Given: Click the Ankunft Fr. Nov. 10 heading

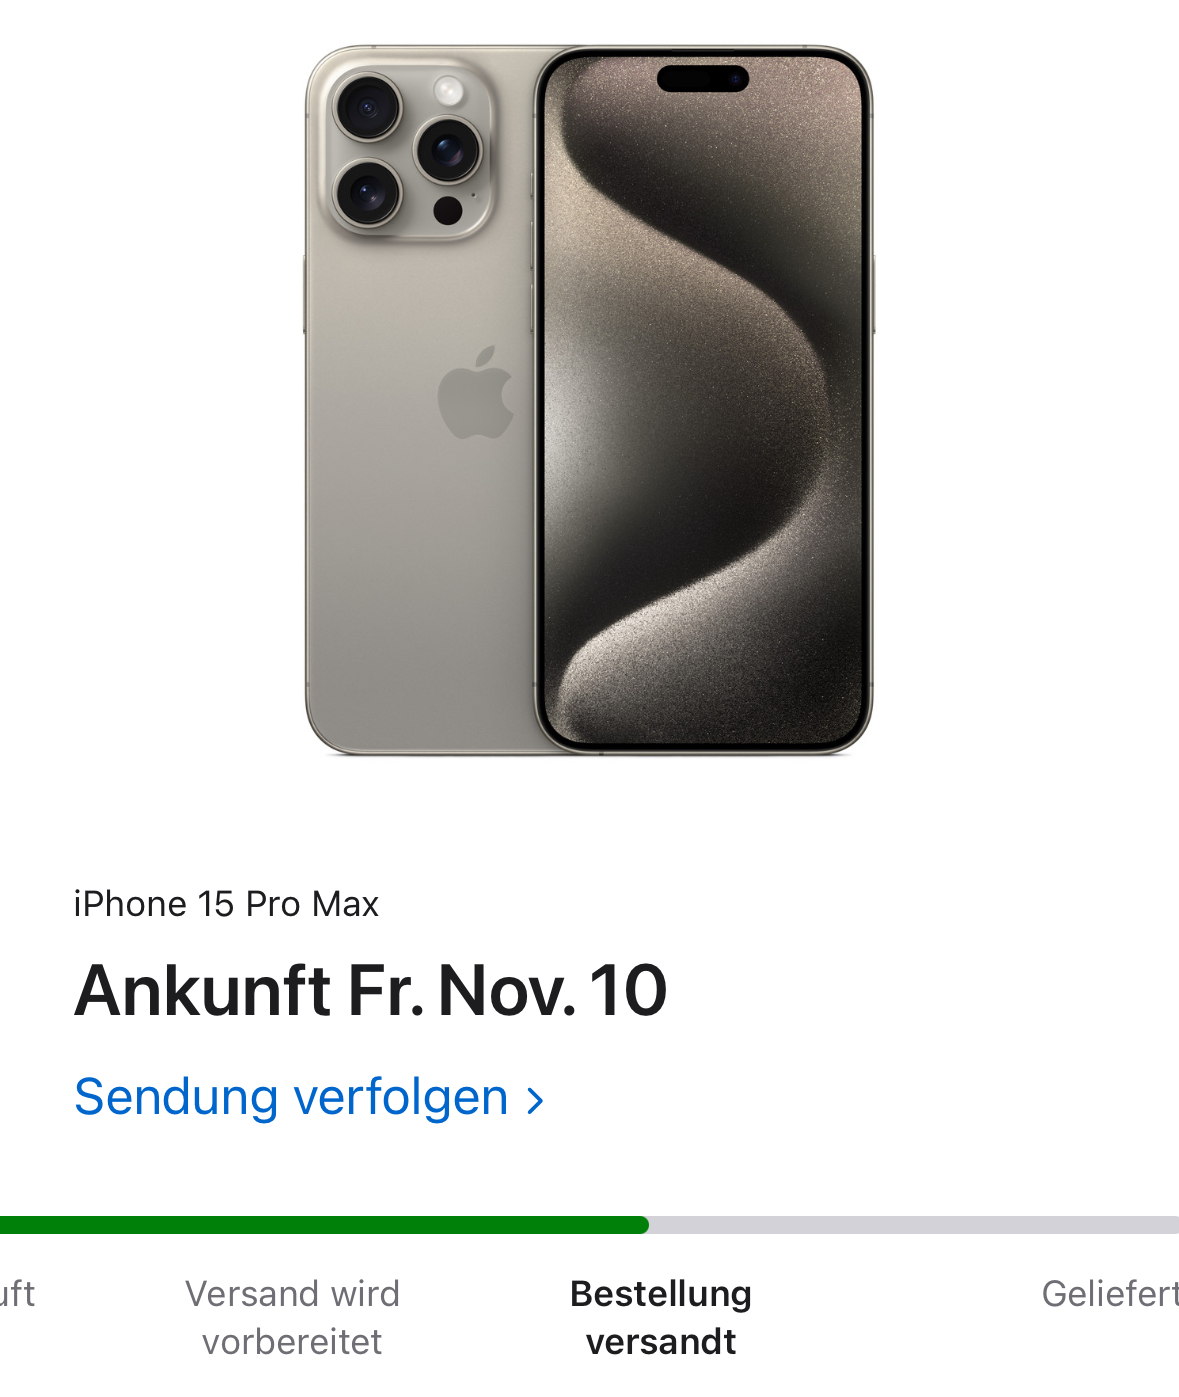Looking at the screenshot, I should tap(370, 991).
